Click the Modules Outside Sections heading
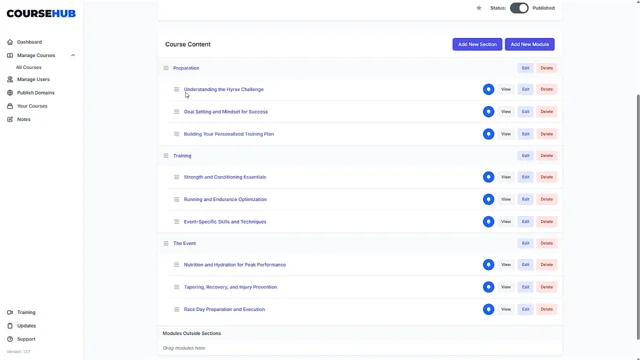 [x=191, y=333]
